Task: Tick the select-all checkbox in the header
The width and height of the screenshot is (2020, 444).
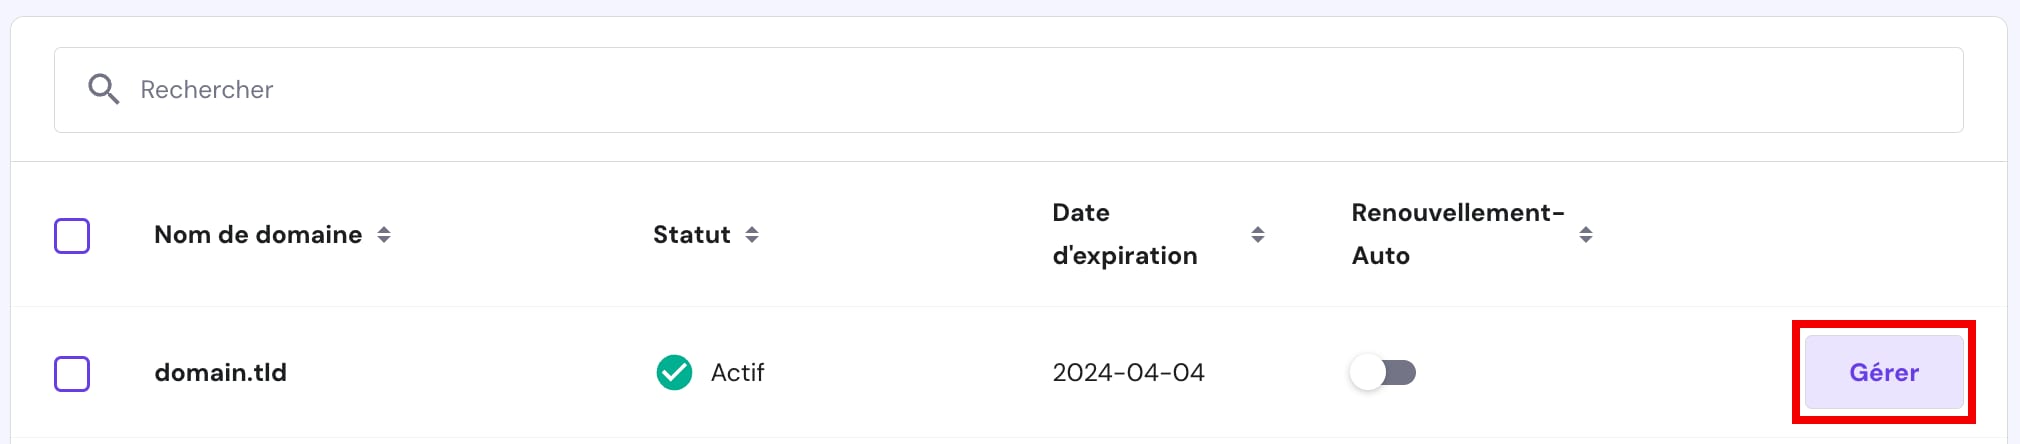Action: click(x=72, y=236)
